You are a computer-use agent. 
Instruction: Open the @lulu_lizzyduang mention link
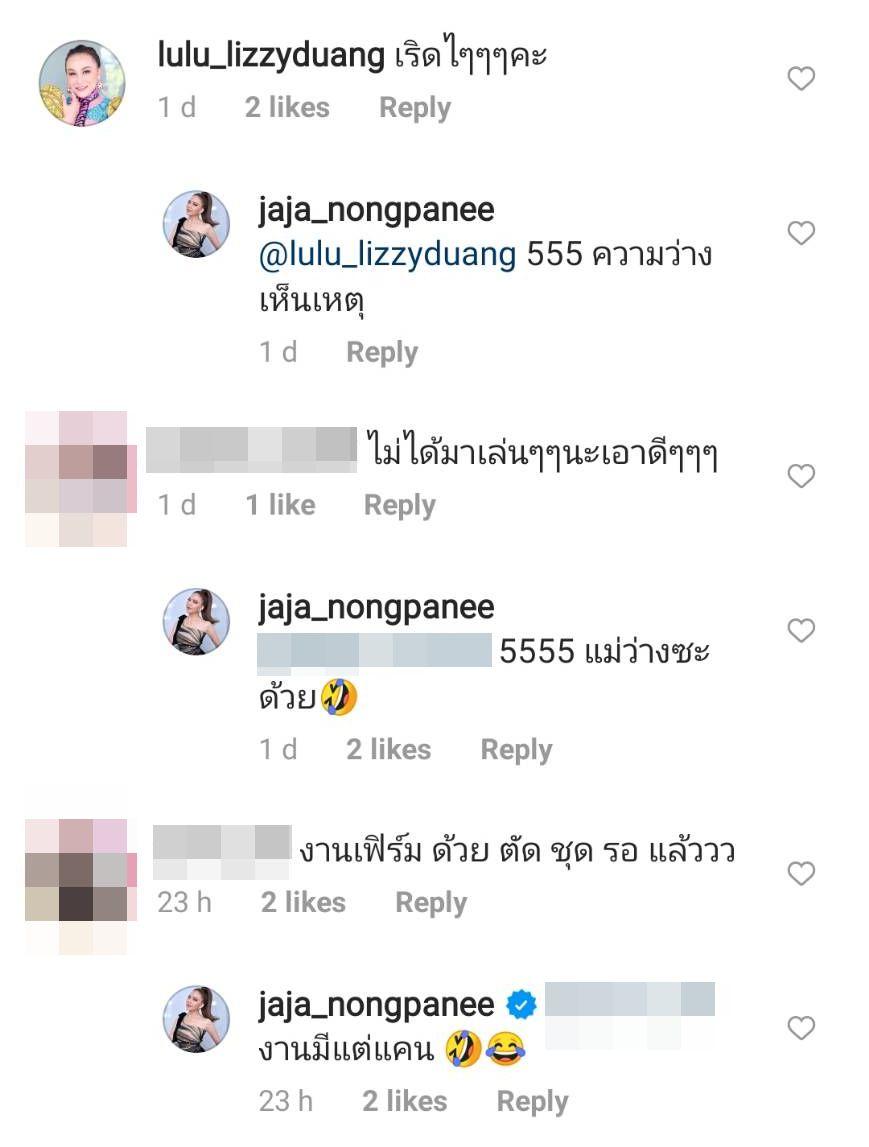coord(388,255)
